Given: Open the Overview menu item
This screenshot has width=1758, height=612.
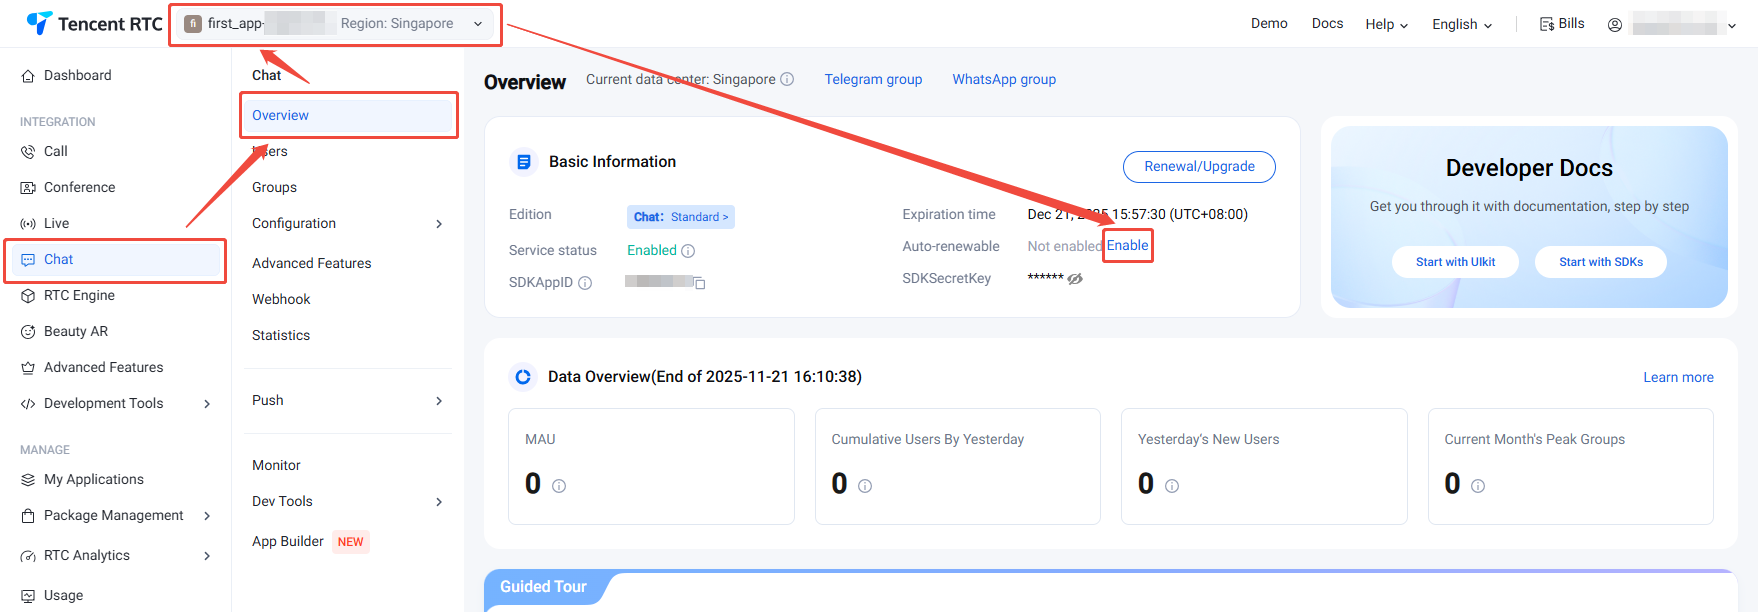Looking at the screenshot, I should tap(348, 115).
